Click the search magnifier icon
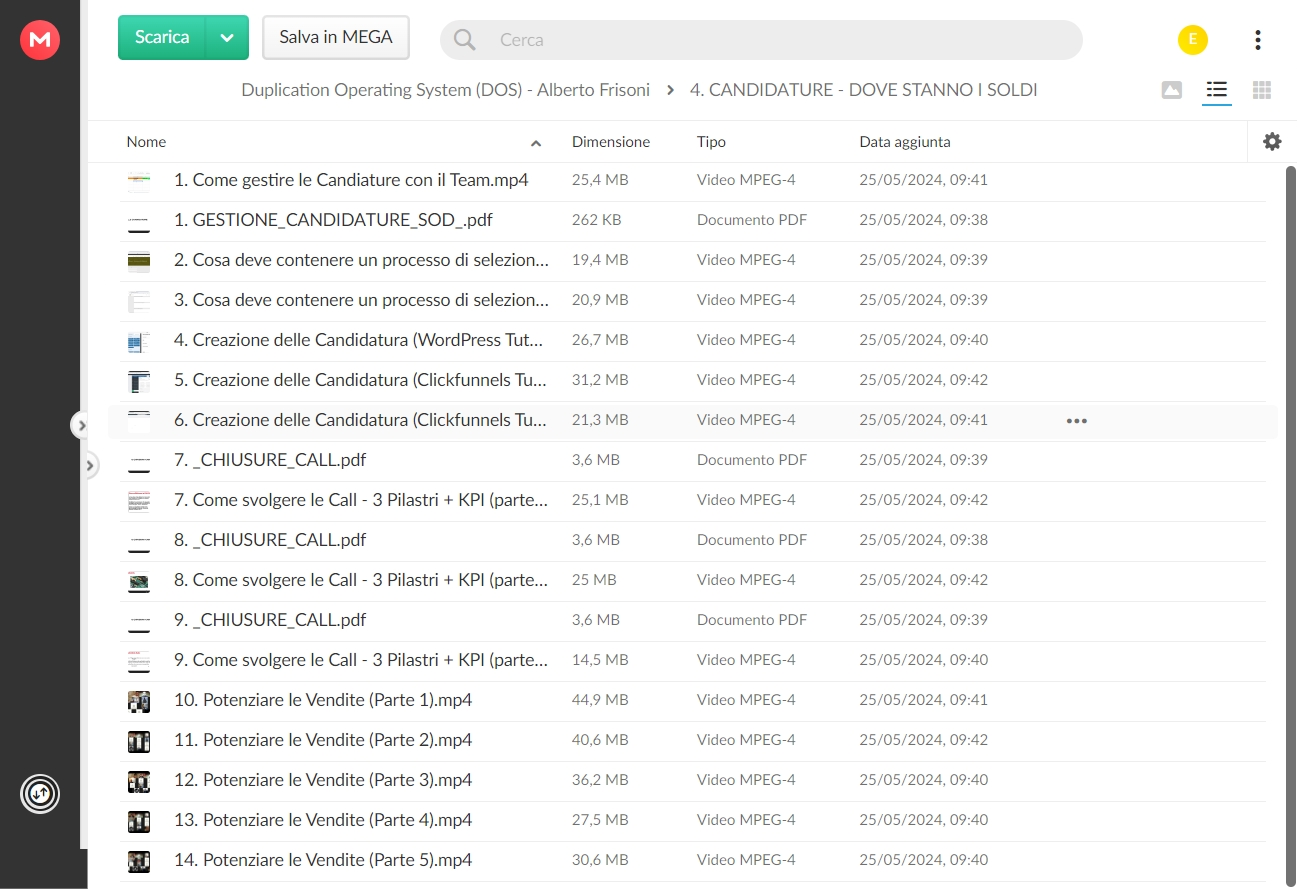The image size is (1297, 889). point(465,40)
